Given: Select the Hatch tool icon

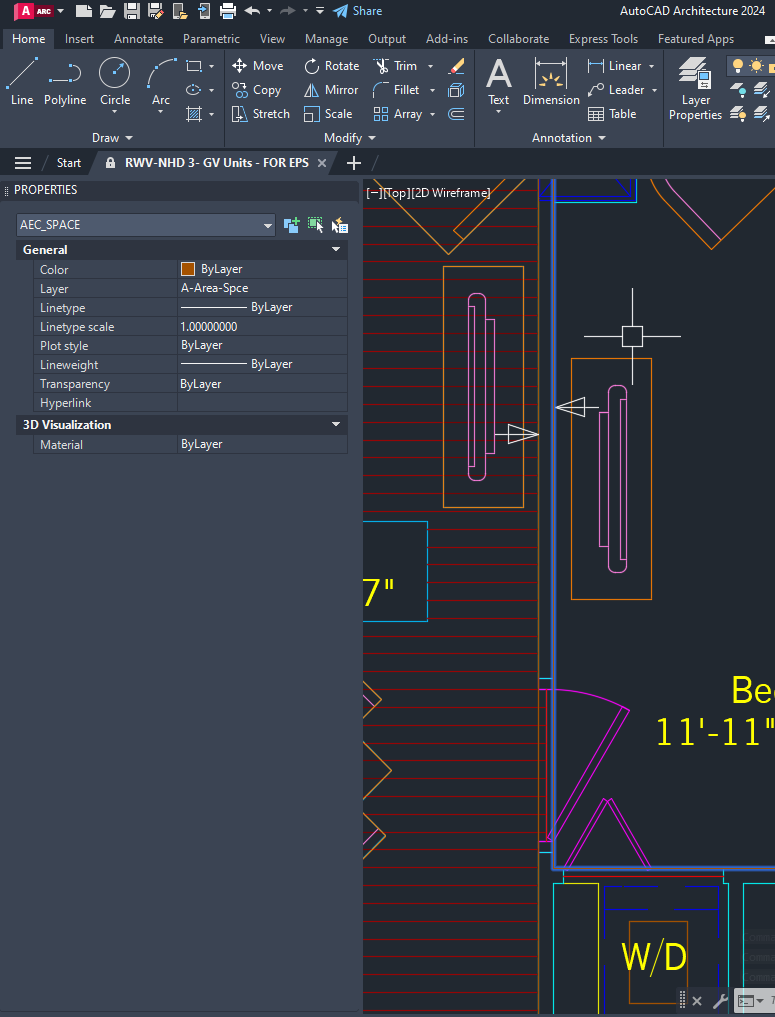Looking at the screenshot, I should pyautogui.click(x=193, y=114).
